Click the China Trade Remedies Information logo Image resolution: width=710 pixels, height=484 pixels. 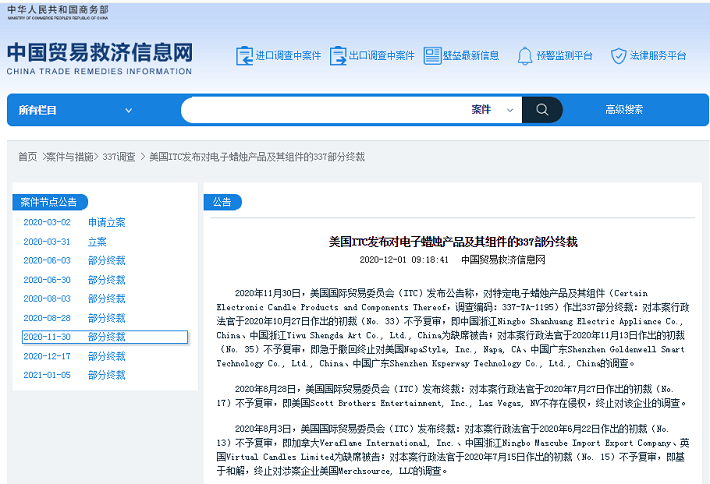point(100,58)
